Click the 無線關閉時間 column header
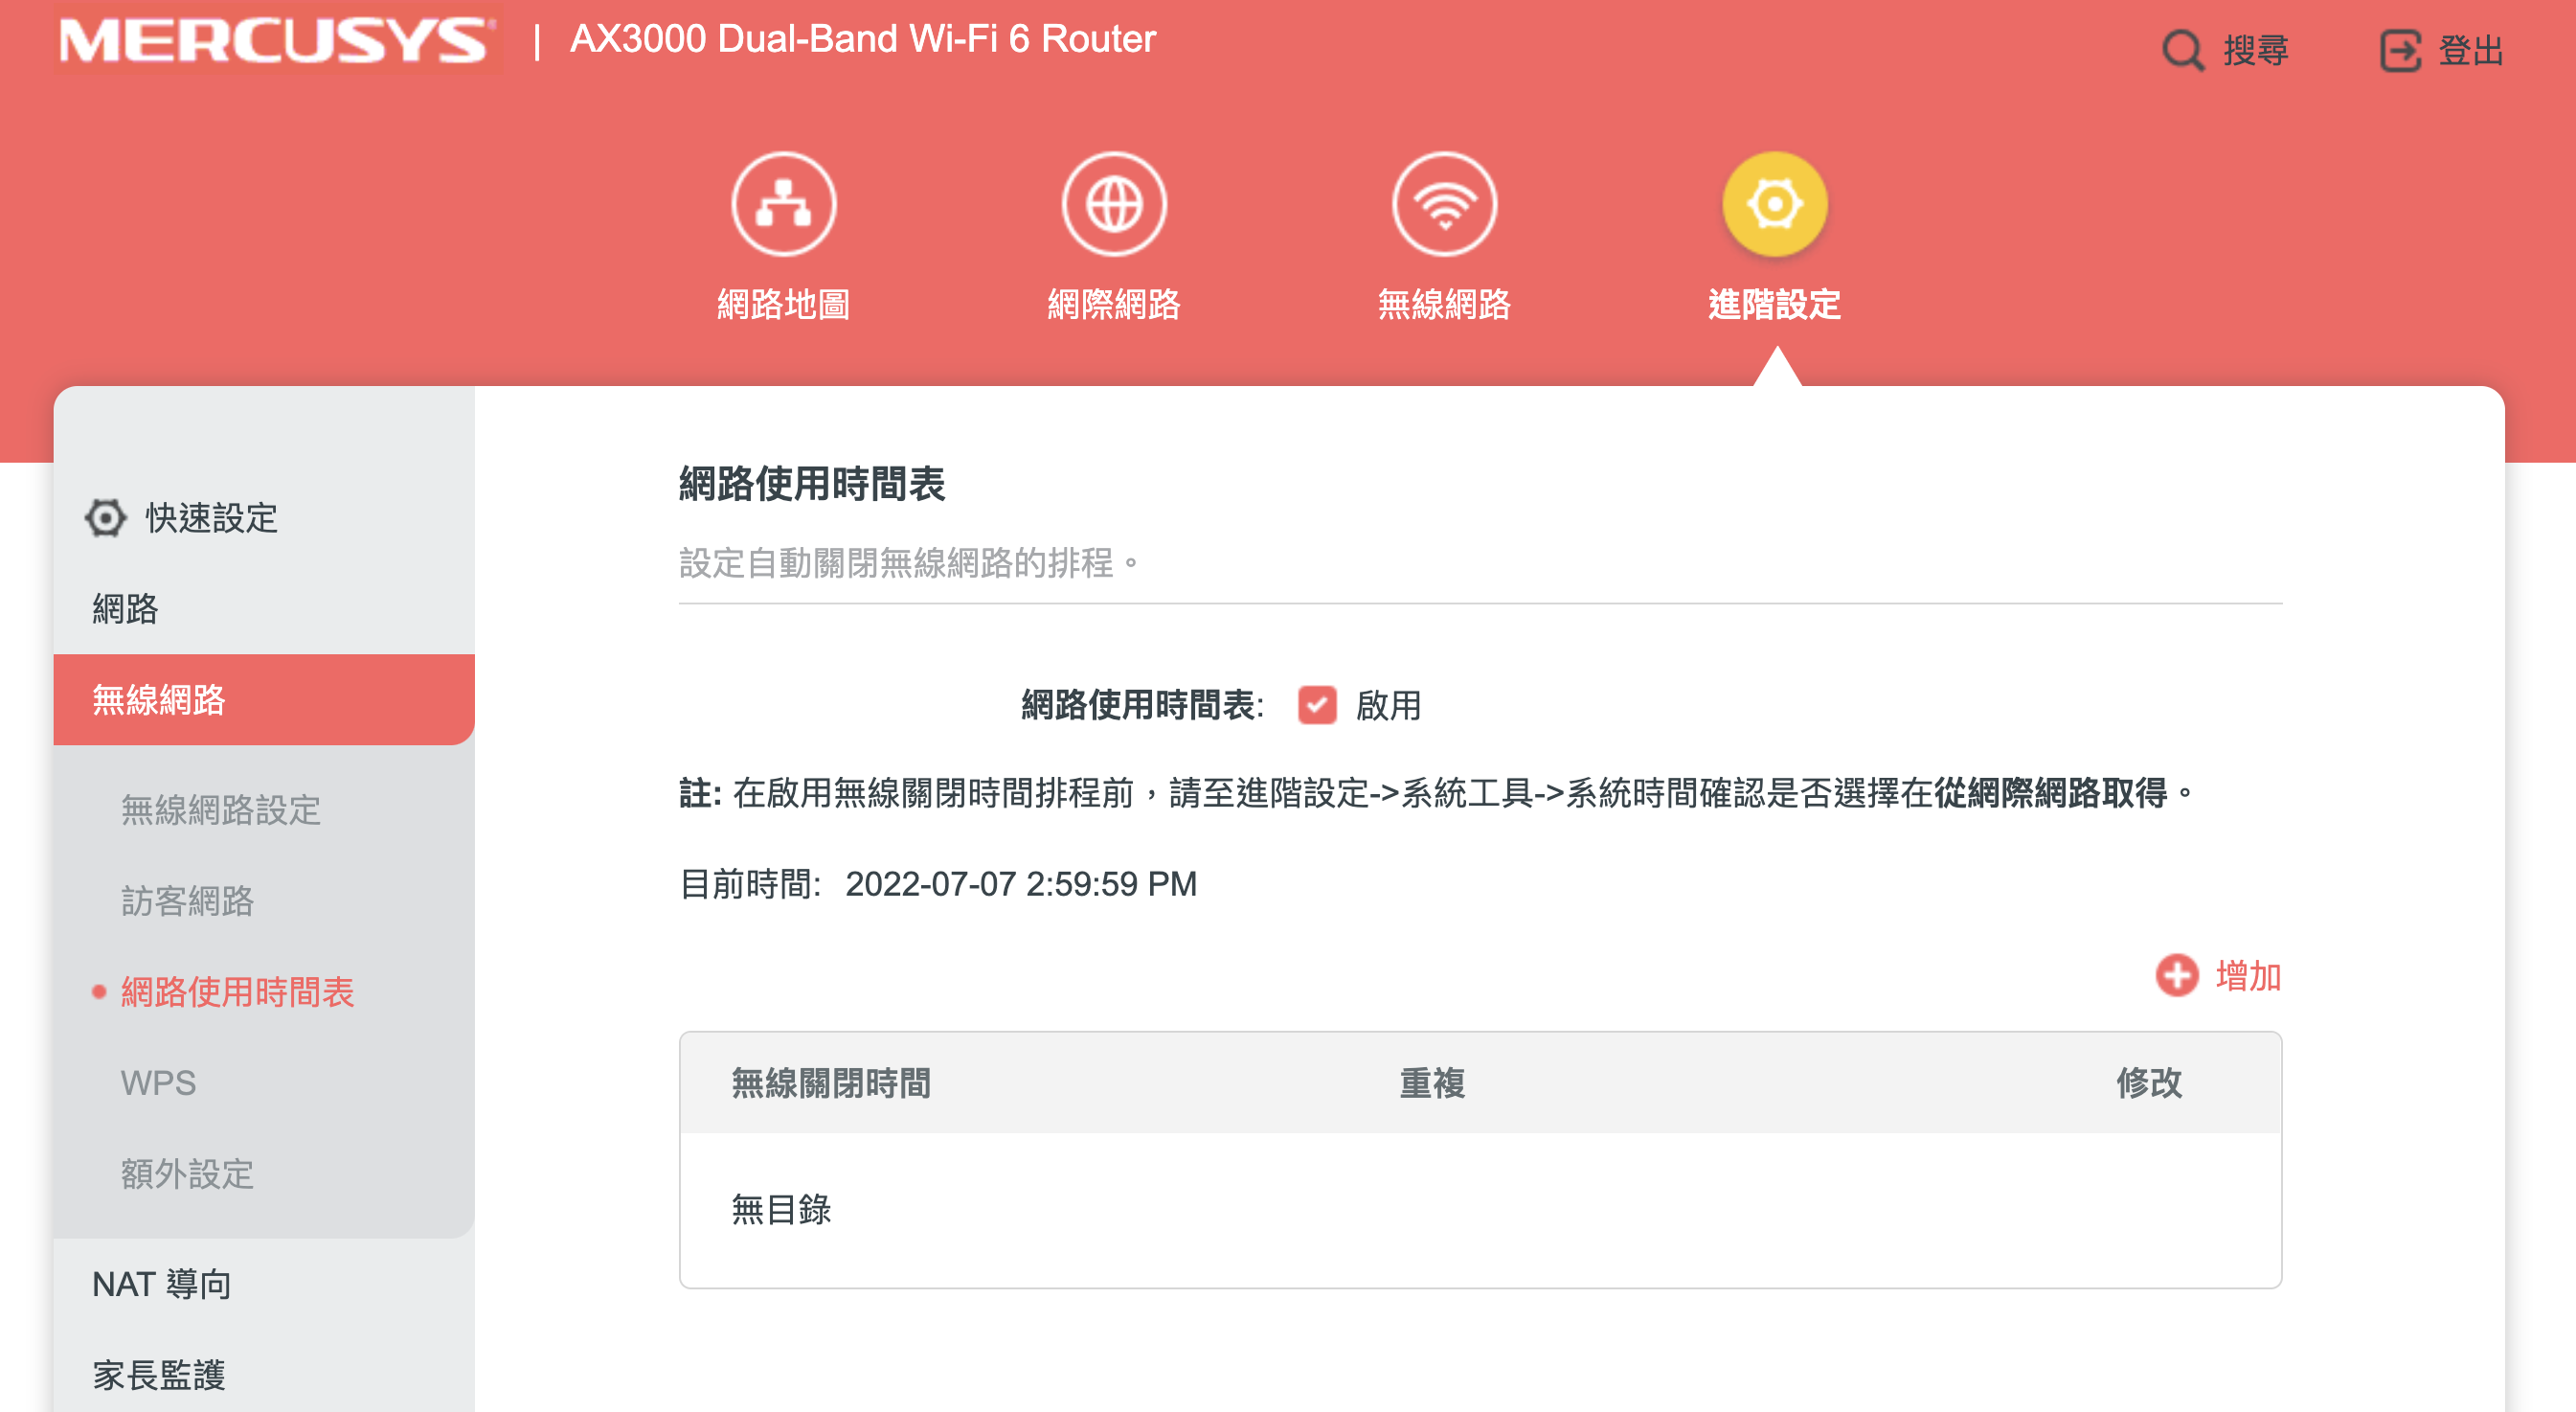This screenshot has height=1412, width=2576. pos(831,1083)
